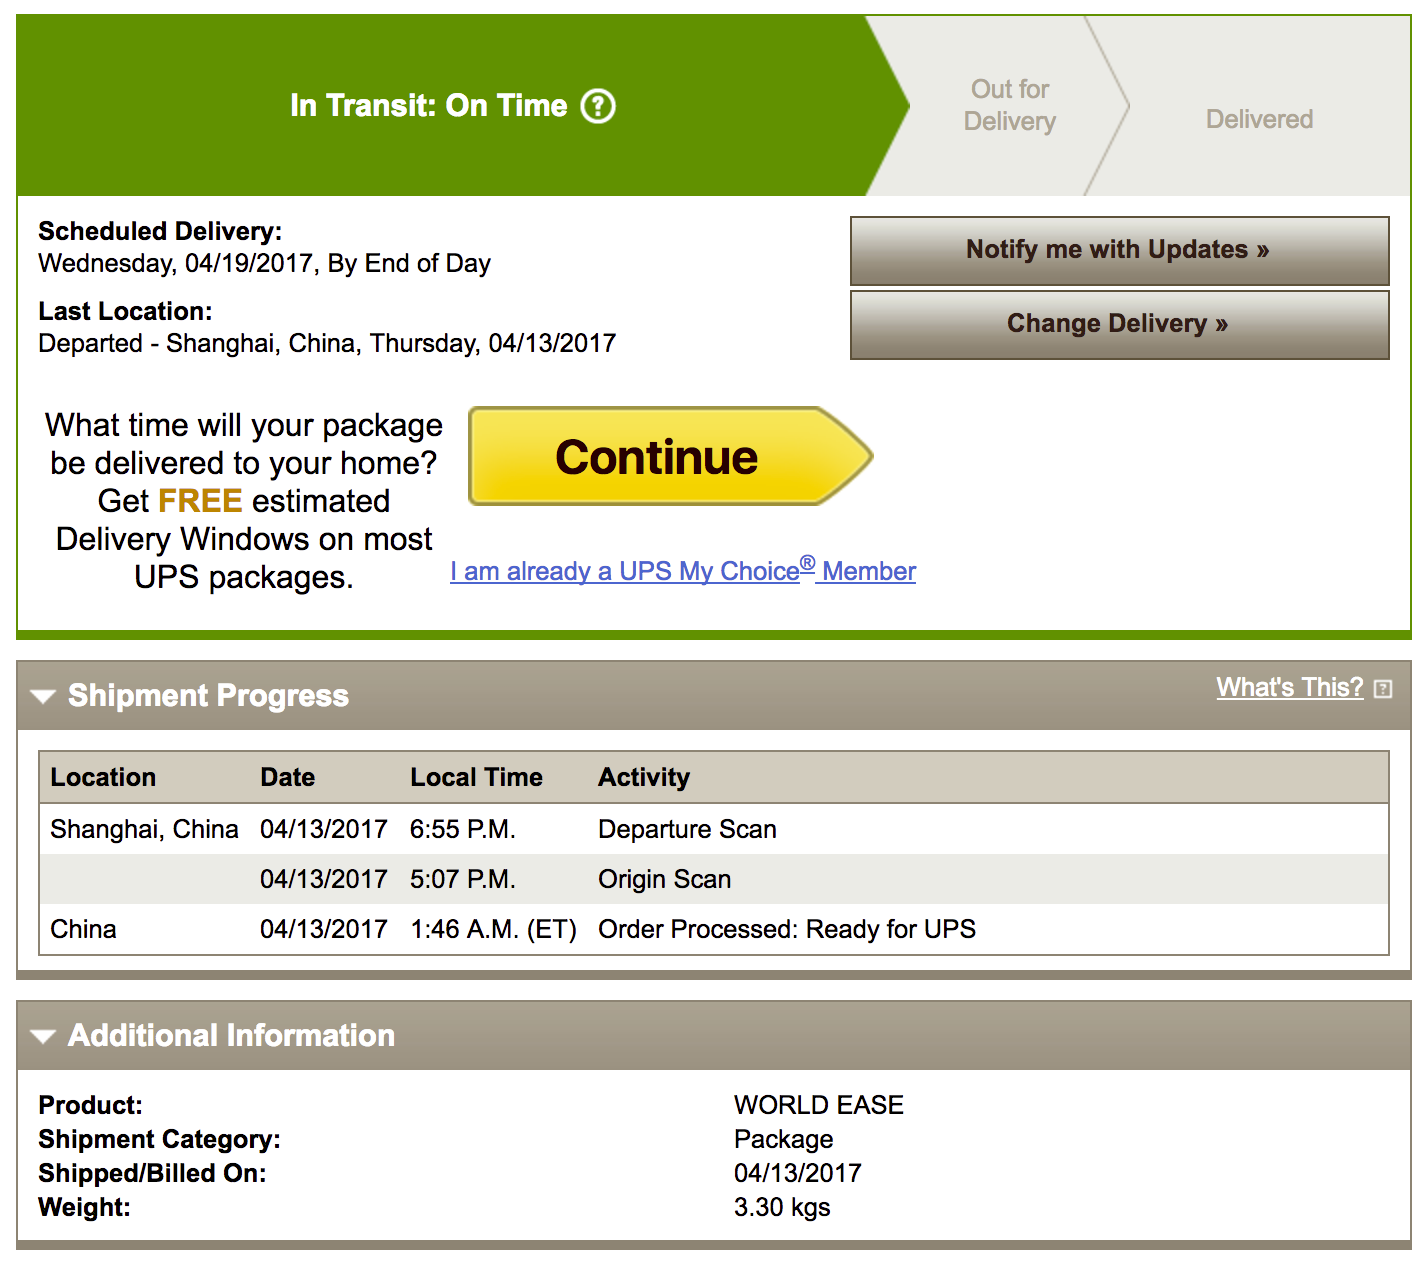Image resolution: width=1424 pixels, height=1264 pixels.
Task: Click the Activity column header
Action: (x=644, y=777)
